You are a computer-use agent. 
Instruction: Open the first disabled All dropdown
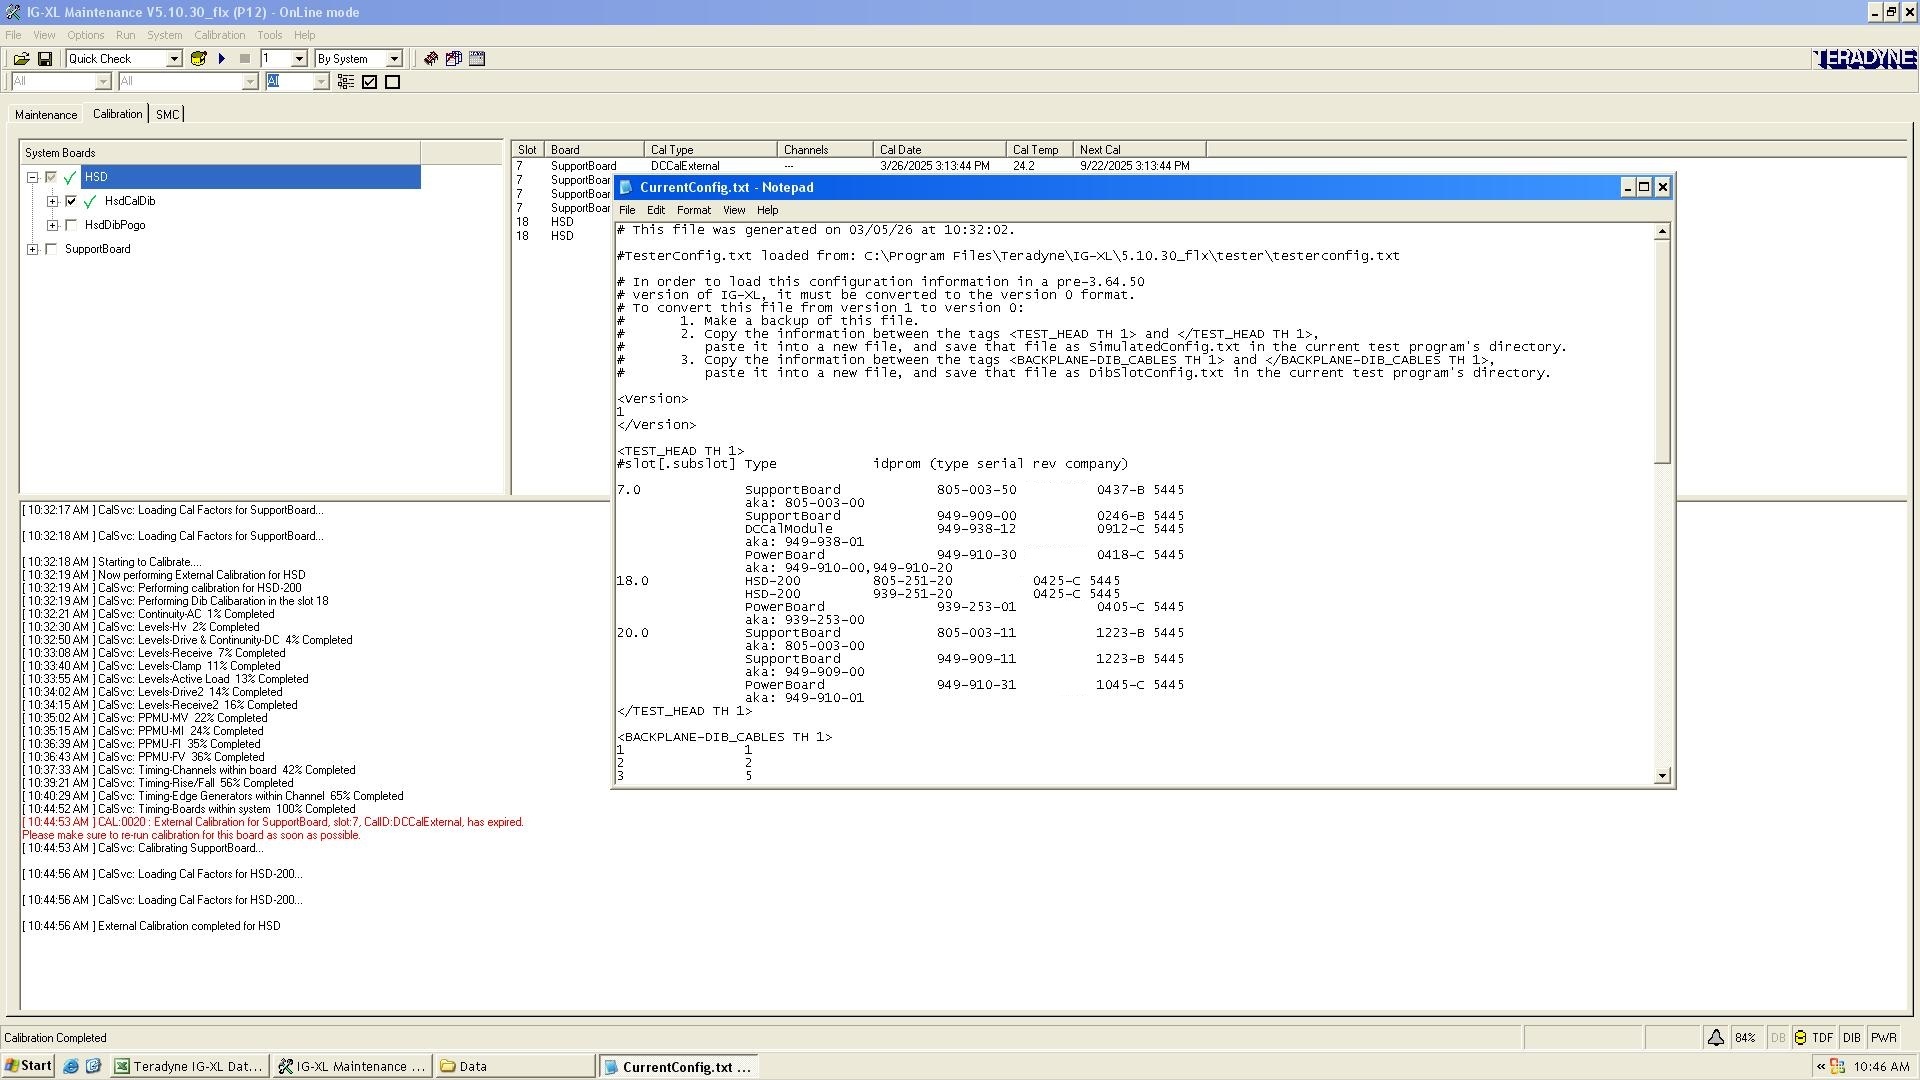[x=102, y=82]
